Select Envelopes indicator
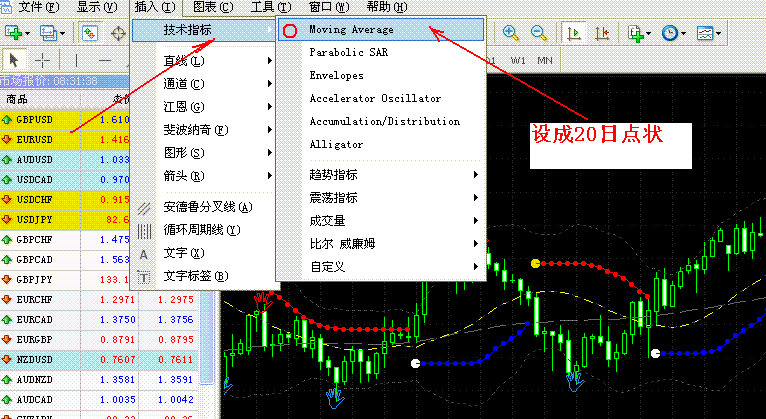 click(381, 75)
